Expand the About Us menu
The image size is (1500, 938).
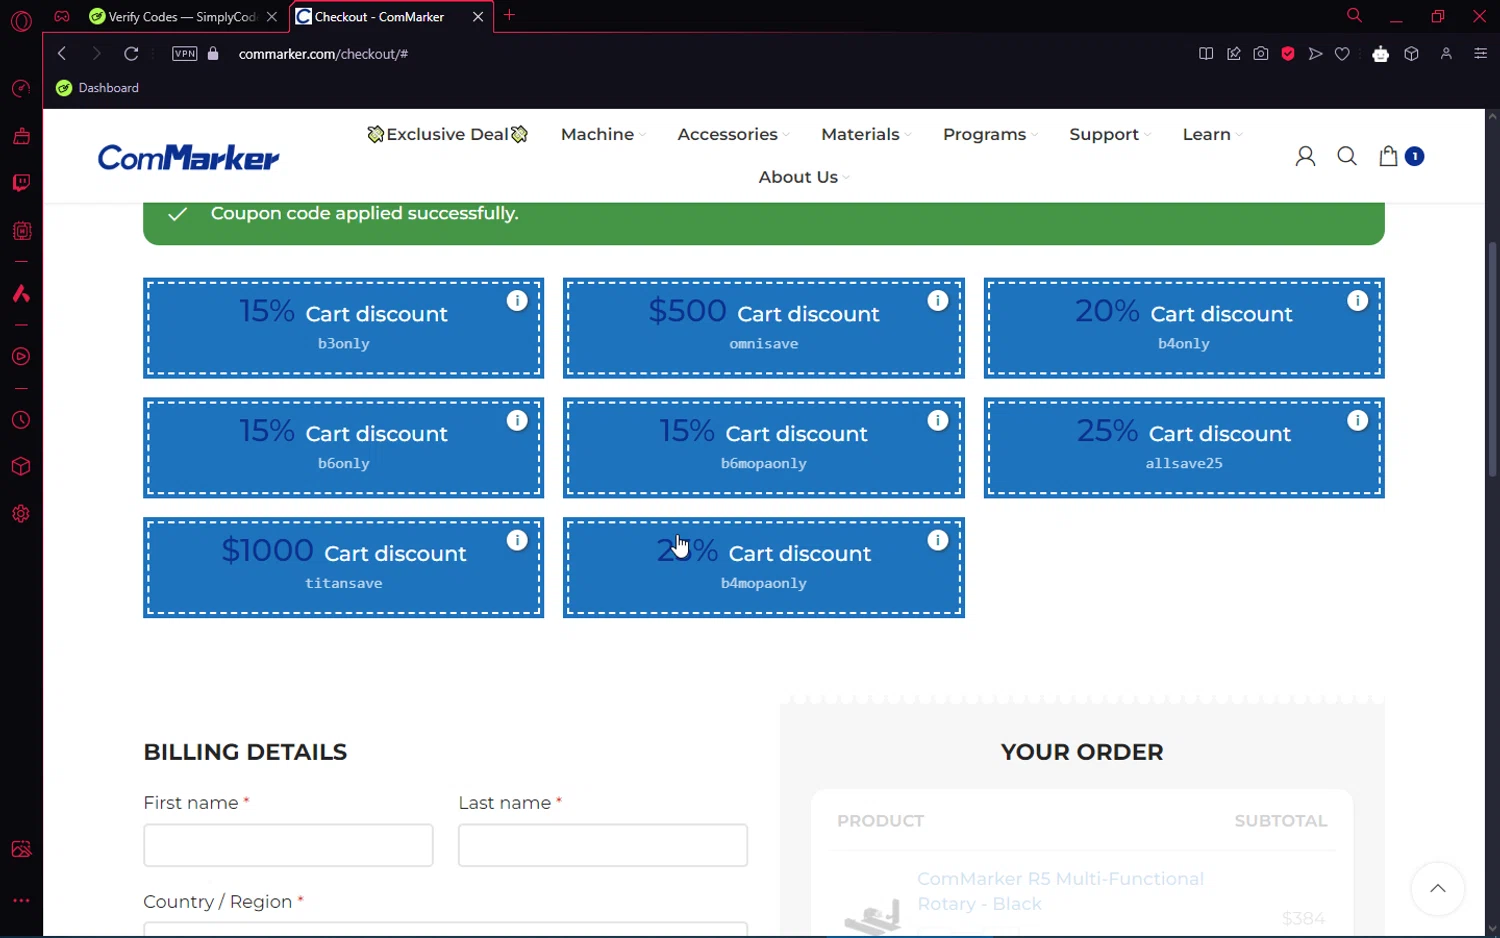point(804,177)
